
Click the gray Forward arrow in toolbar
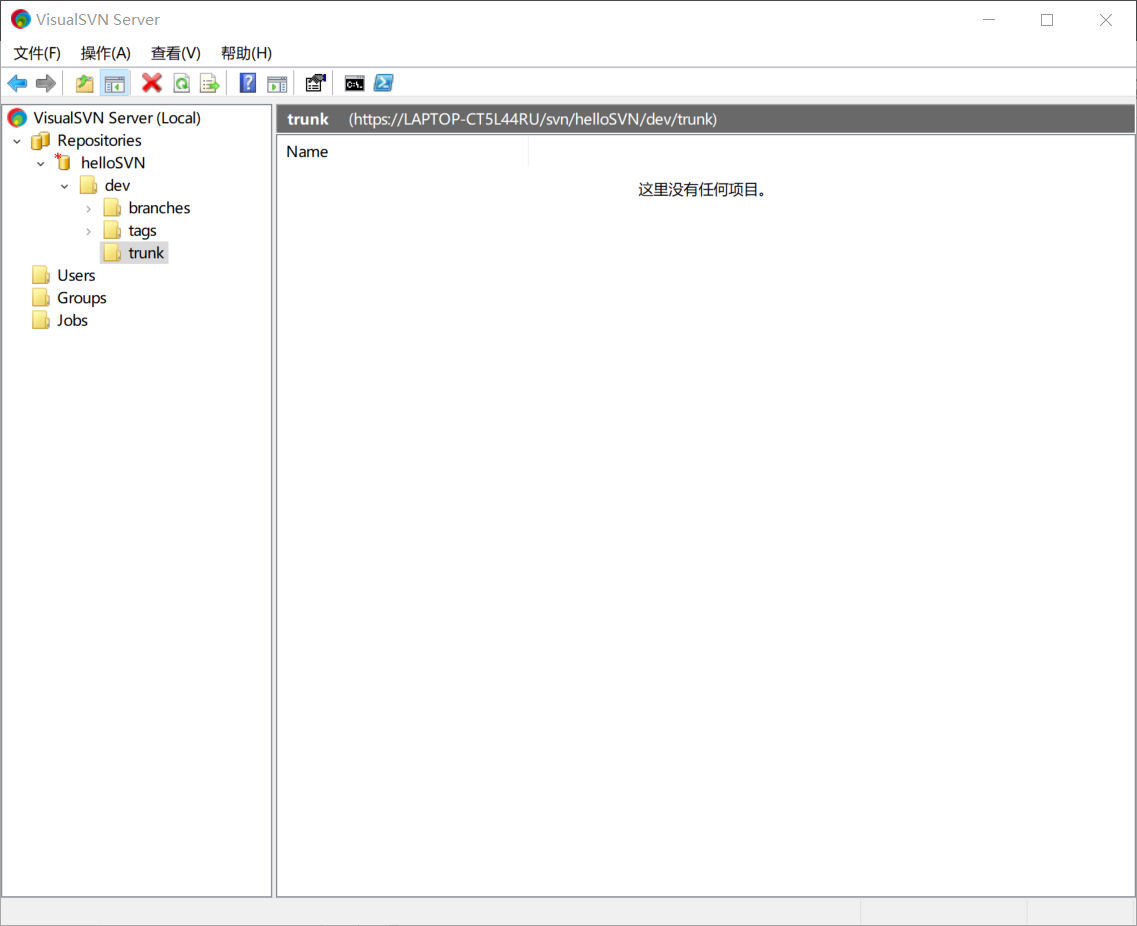pyautogui.click(x=46, y=83)
